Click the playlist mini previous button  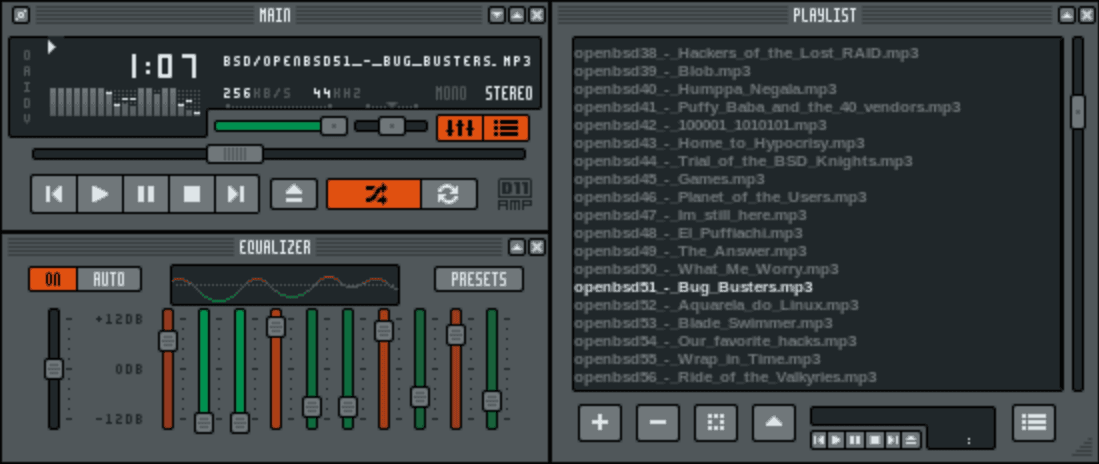coord(819,440)
